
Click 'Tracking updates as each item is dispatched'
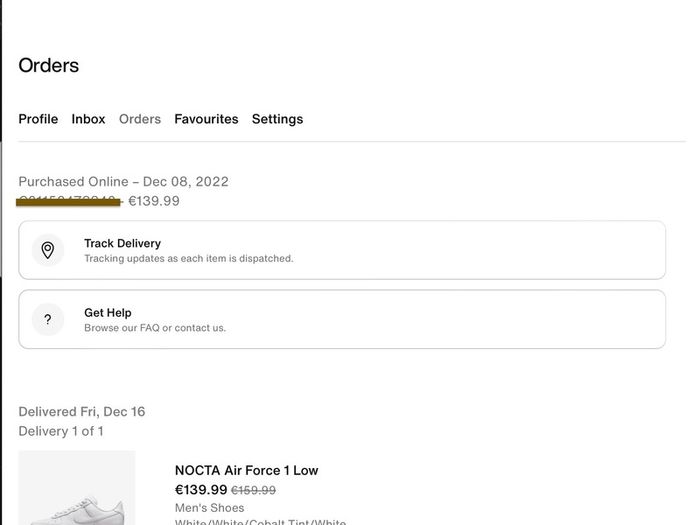(189, 258)
